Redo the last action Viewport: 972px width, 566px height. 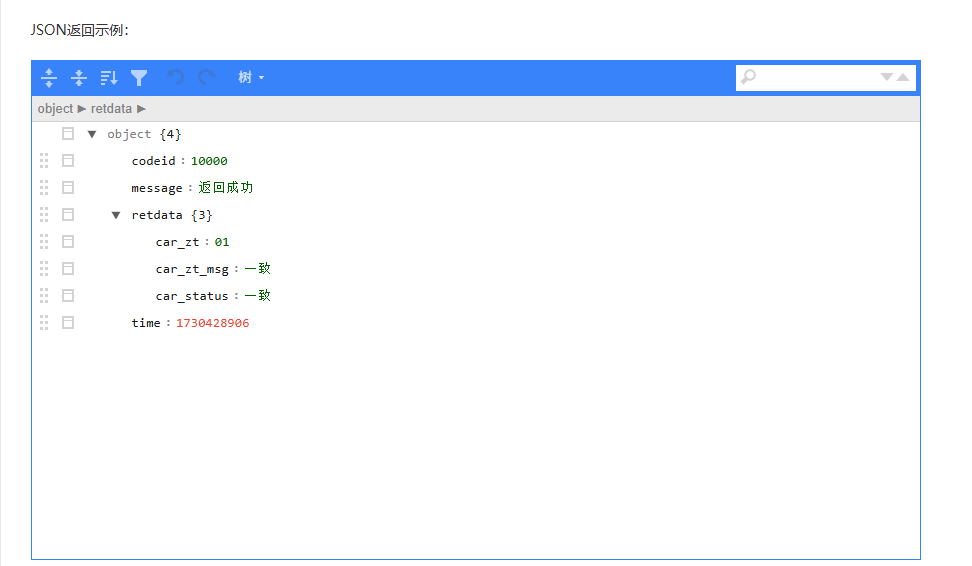(206, 77)
